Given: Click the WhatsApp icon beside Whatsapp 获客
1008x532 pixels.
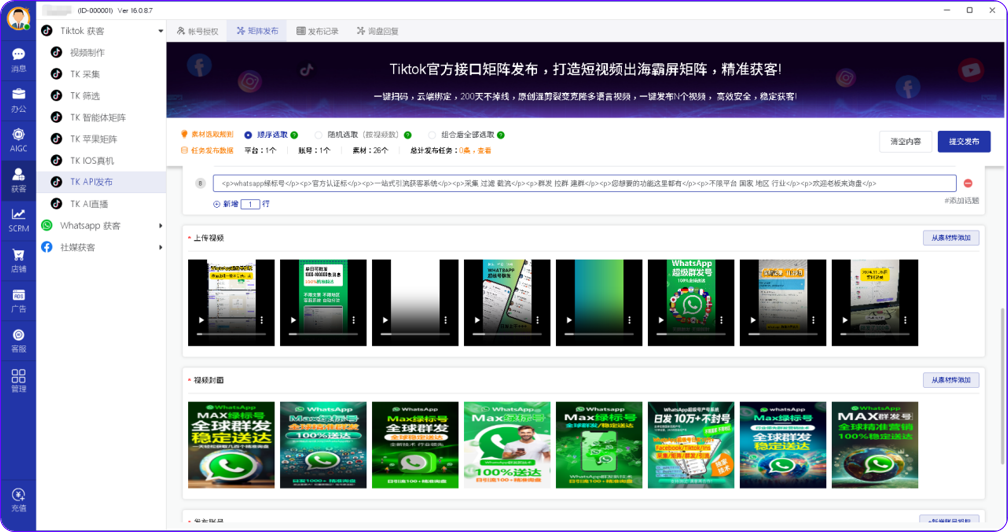Looking at the screenshot, I should coord(47,226).
